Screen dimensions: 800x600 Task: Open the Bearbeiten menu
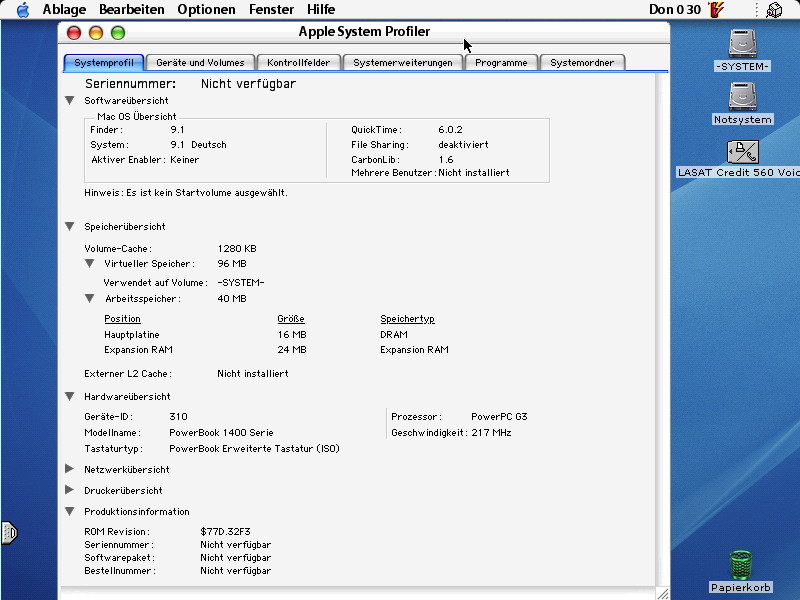pyautogui.click(x=132, y=10)
